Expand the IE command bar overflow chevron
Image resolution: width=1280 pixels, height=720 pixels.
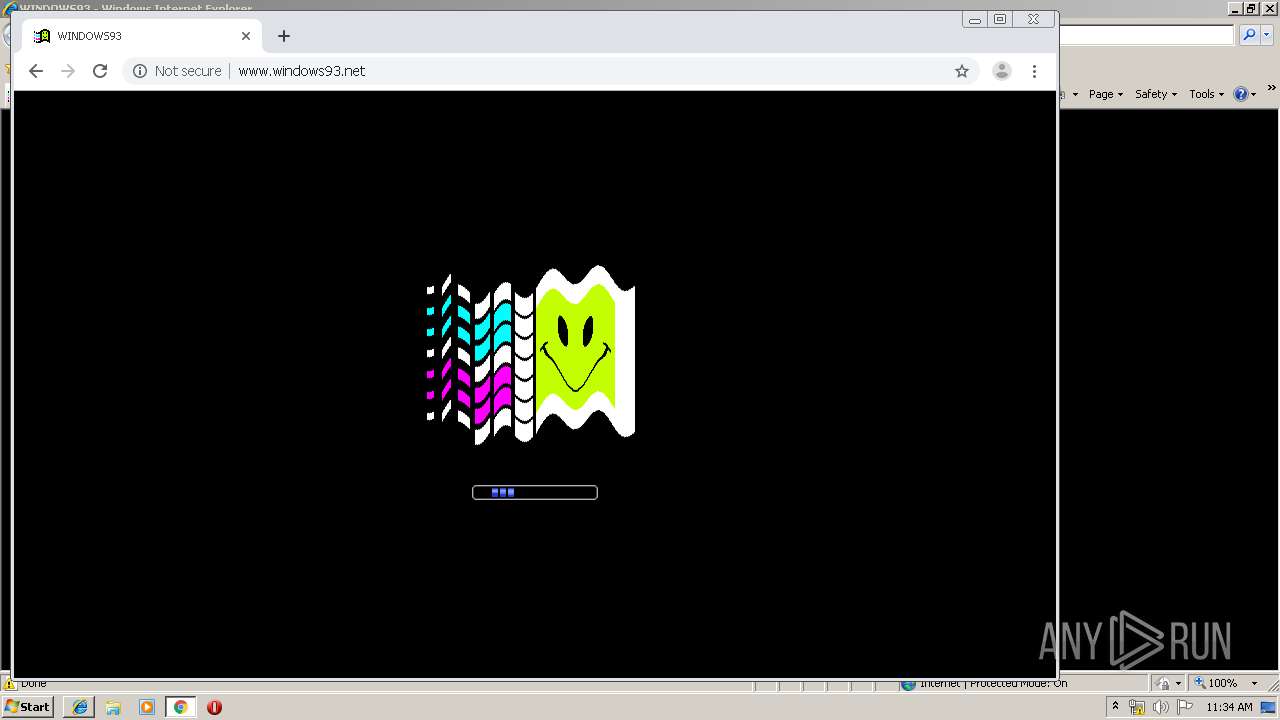click(x=1272, y=89)
